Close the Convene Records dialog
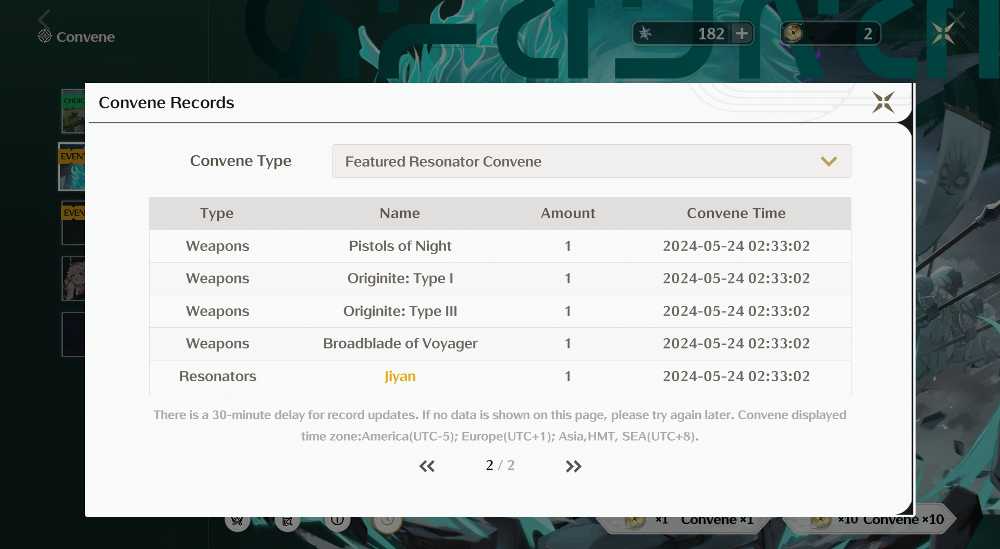The width and height of the screenshot is (1000, 549). 883,102
